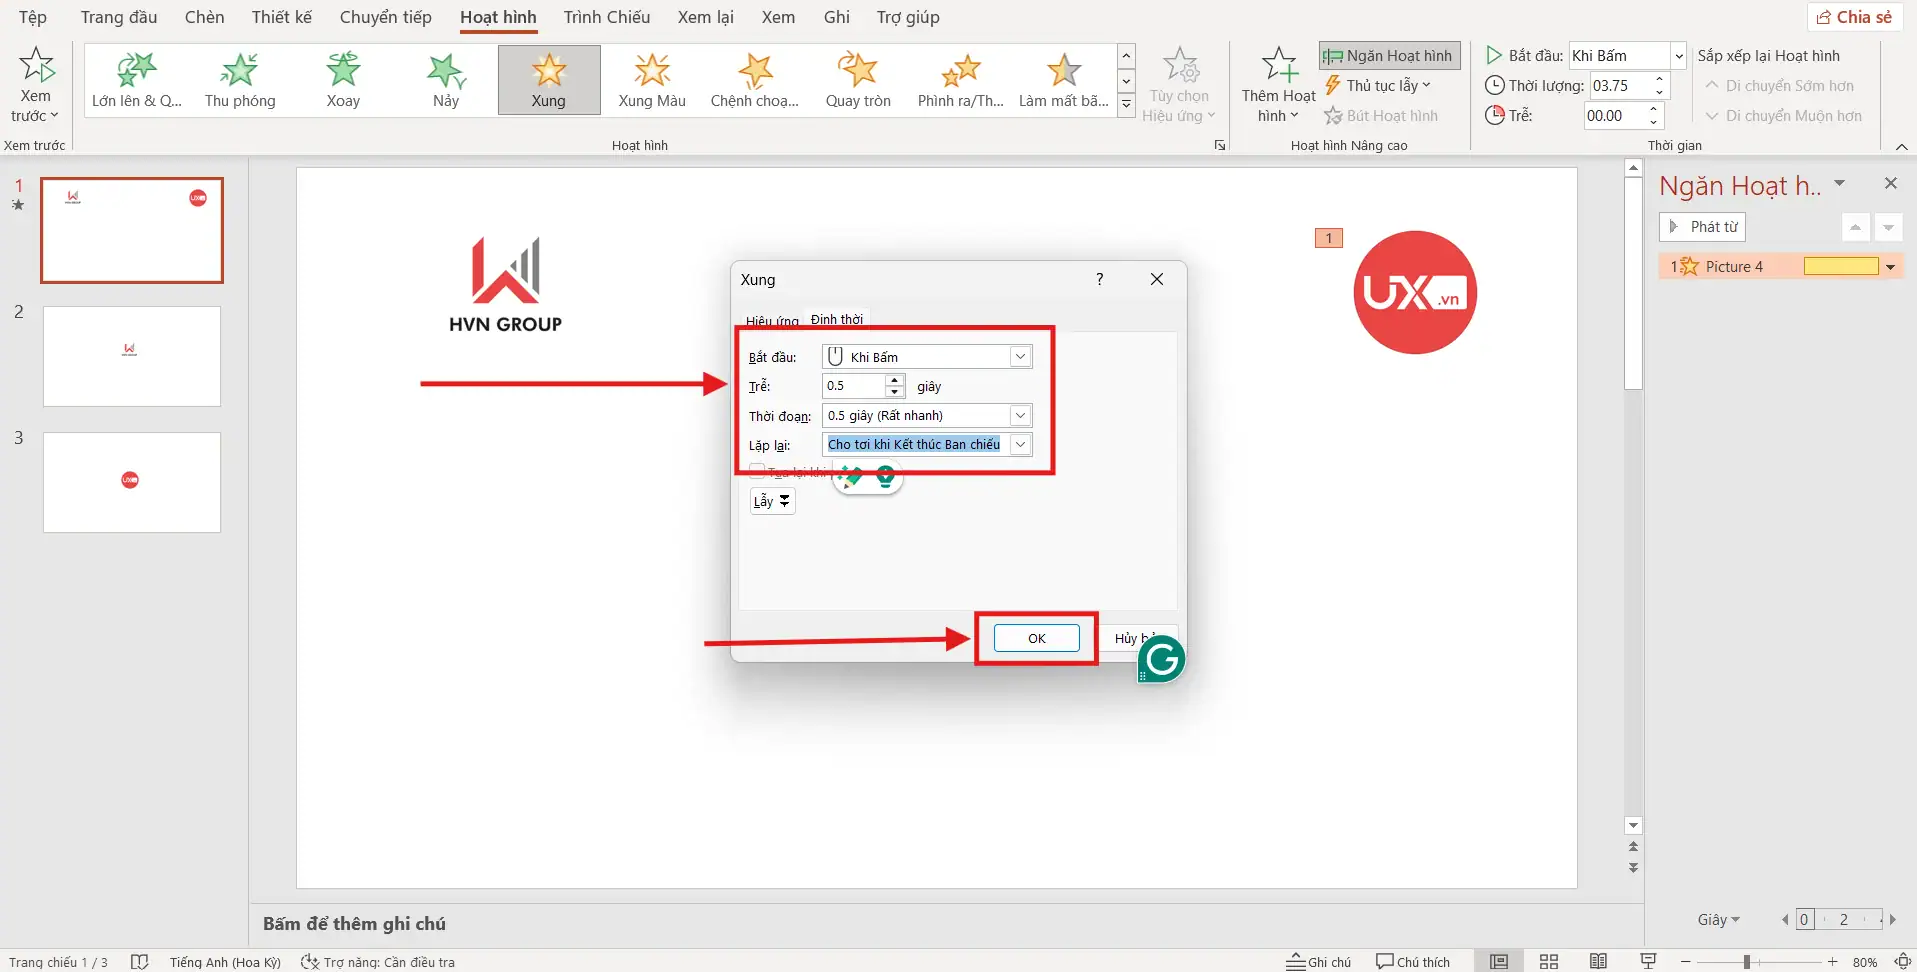1917x972 pixels.
Task: Open the Chuyển tiếp ribbon tab
Action: (x=385, y=17)
